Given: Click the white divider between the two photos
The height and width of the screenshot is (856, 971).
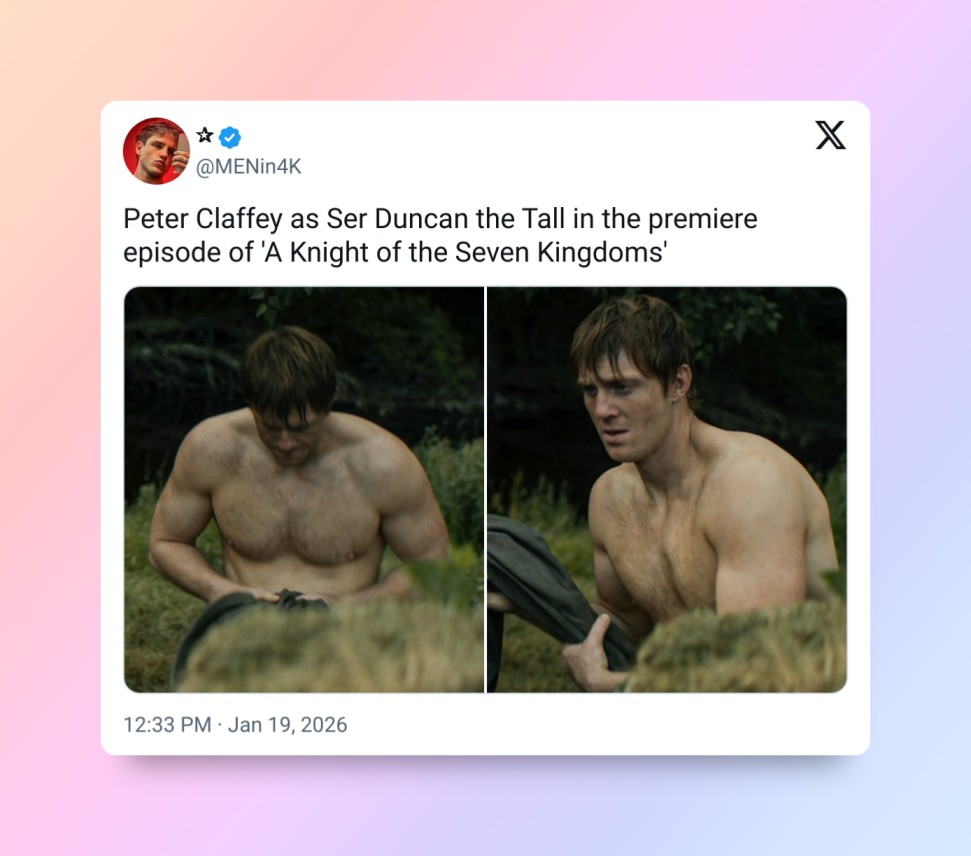Looking at the screenshot, I should pyautogui.click(x=486, y=489).
